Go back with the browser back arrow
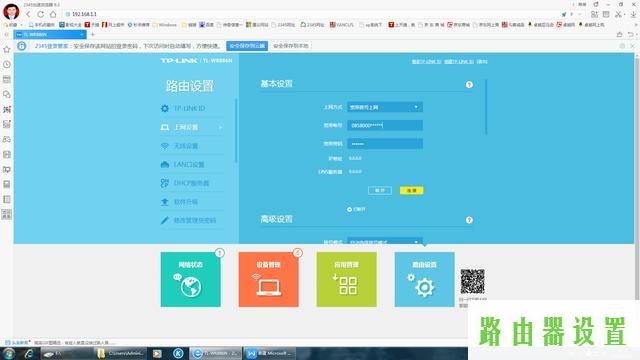 [28, 14]
